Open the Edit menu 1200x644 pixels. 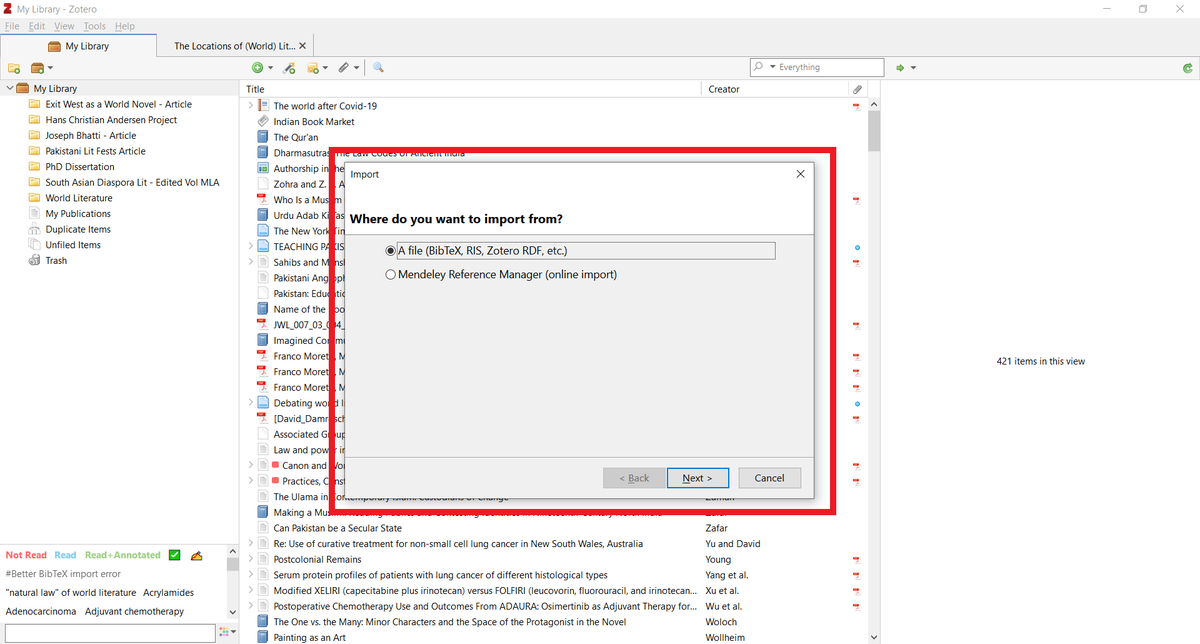click(37, 26)
